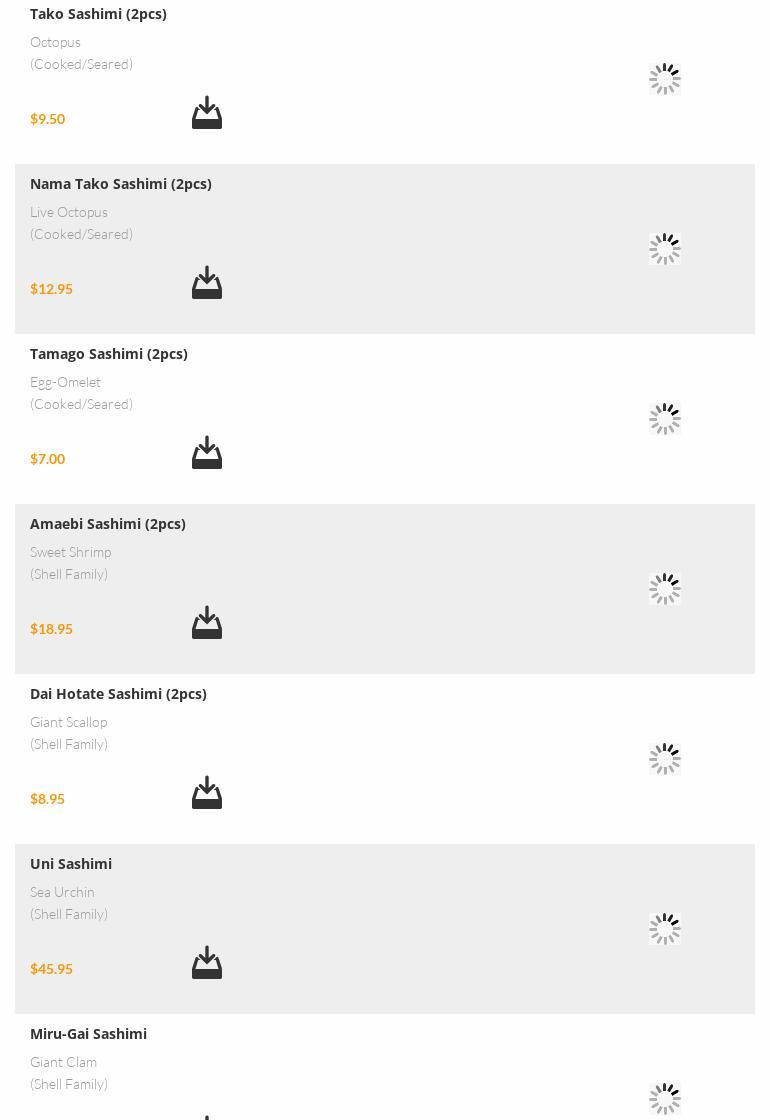The height and width of the screenshot is (1120, 770).
Task: Open Uni Sashimi item title
Action: [x=71, y=864]
